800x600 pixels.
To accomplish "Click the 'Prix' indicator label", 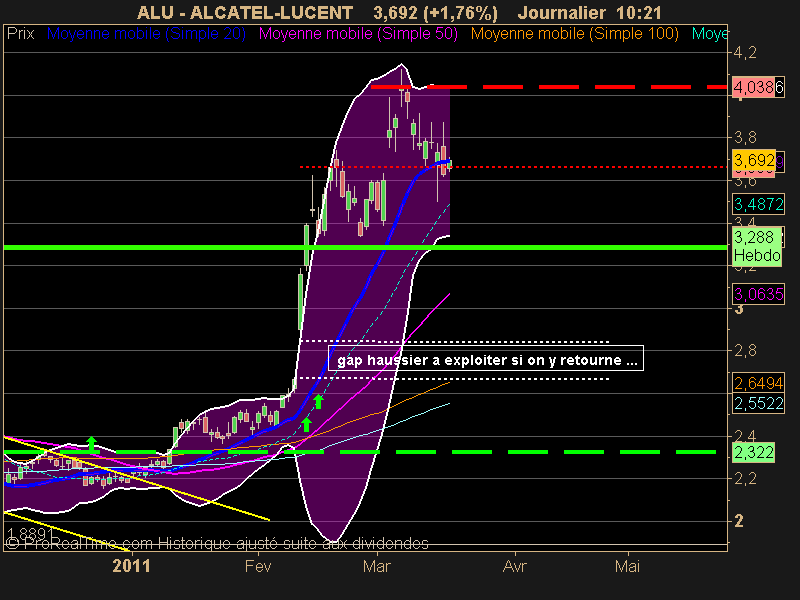I will coord(20,34).
